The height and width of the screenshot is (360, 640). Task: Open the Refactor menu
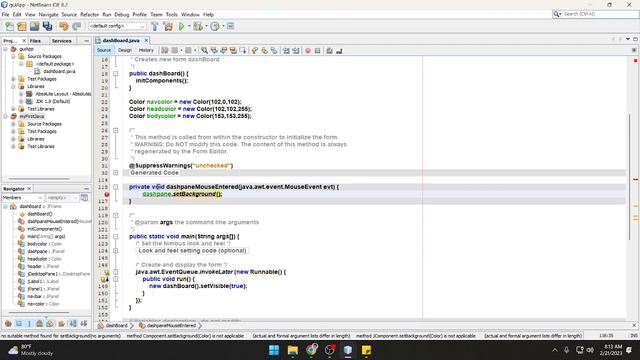tap(89, 14)
